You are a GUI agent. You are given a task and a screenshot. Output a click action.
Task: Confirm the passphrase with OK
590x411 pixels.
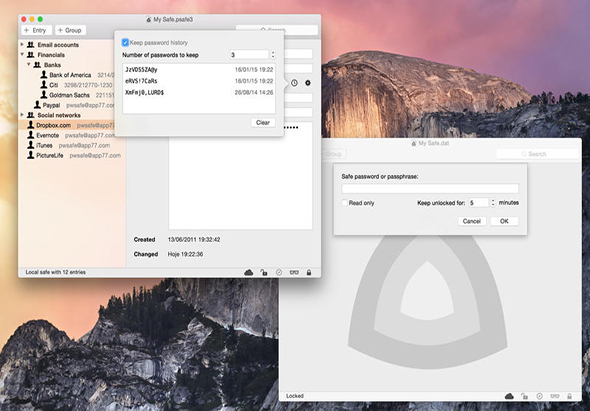(x=504, y=221)
